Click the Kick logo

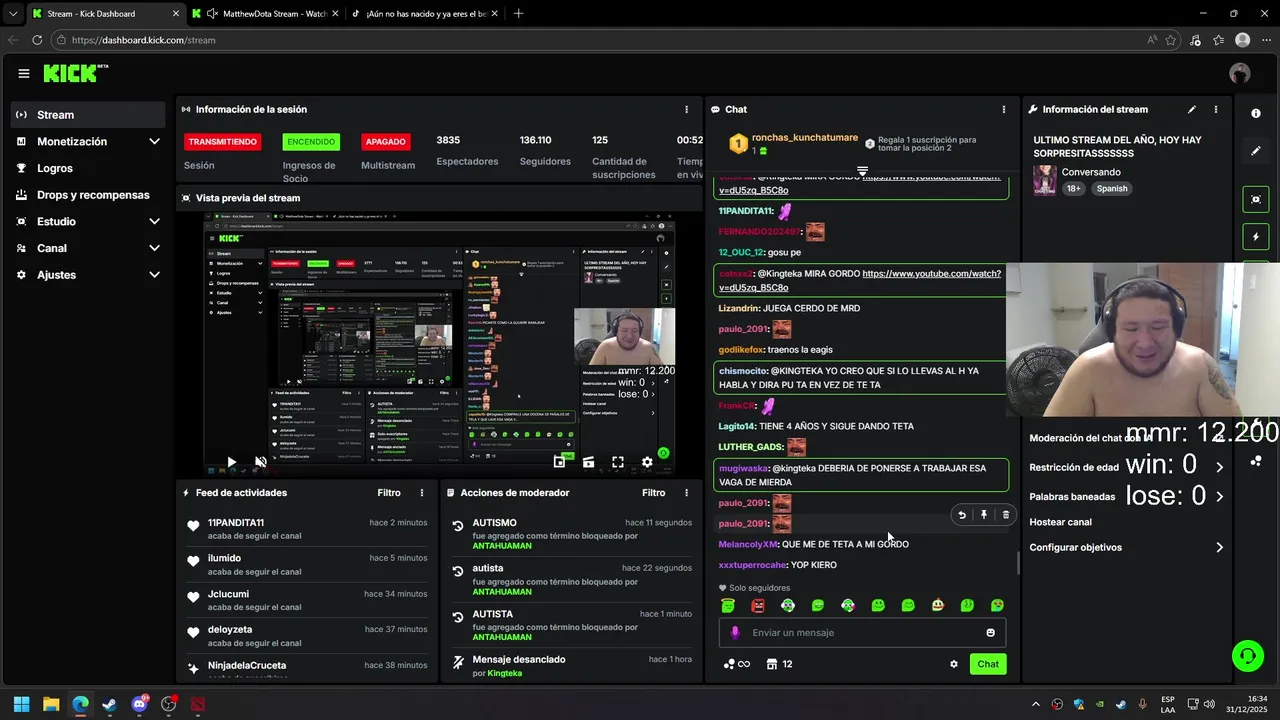click(x=75, y=73)
